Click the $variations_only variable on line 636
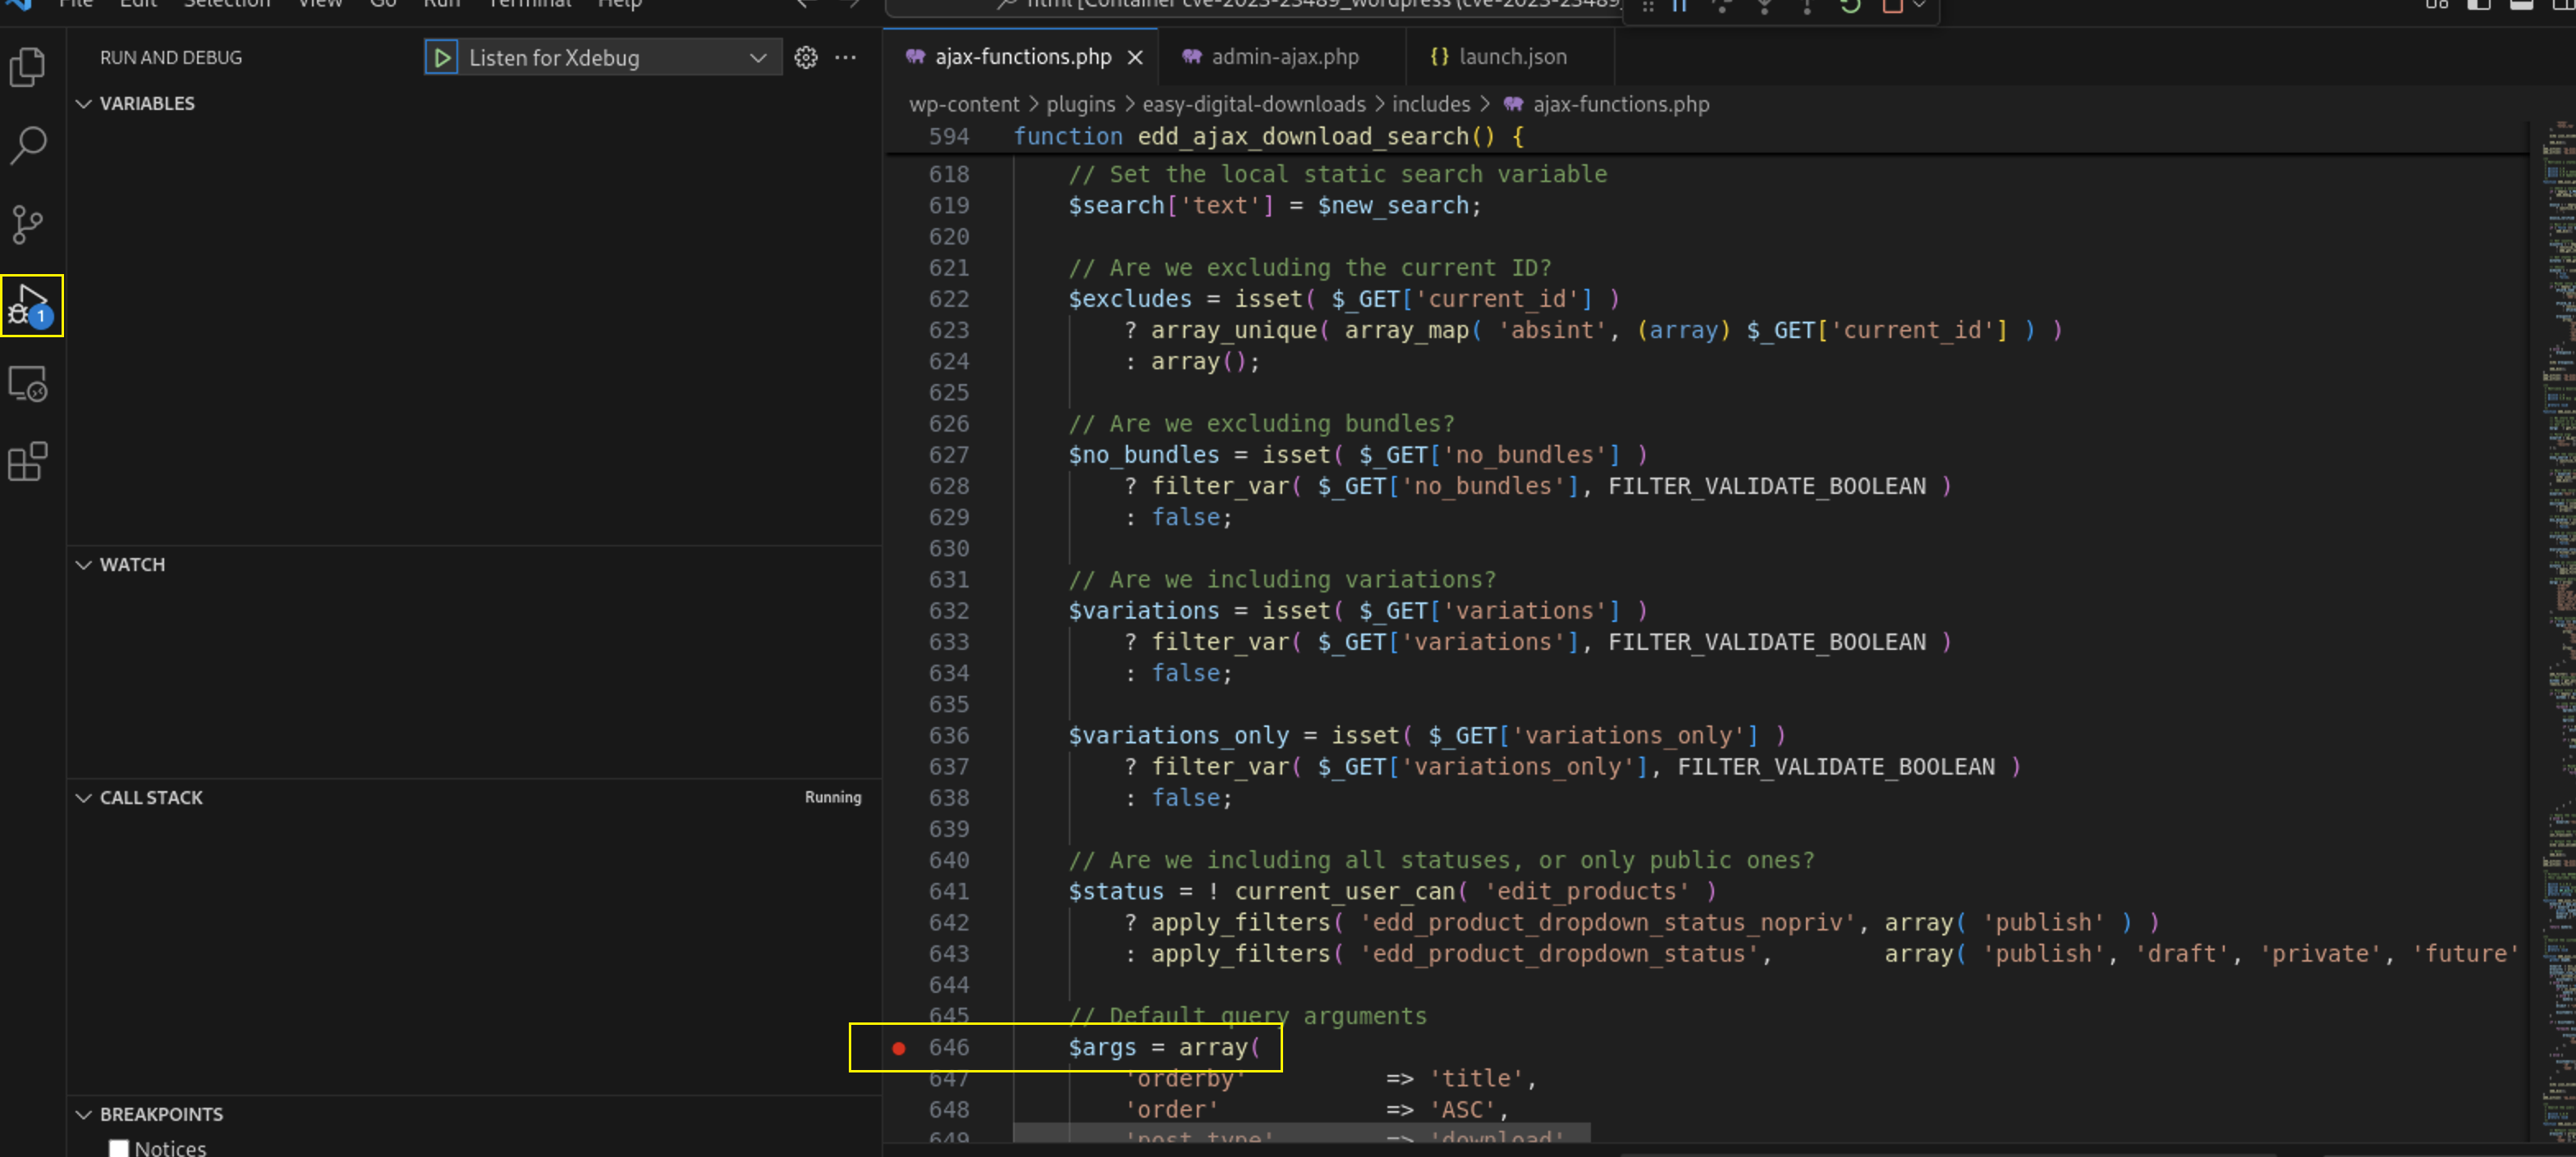Image resolution: width=2576 pixels, height=1157 pixels. click(1179, 736)
